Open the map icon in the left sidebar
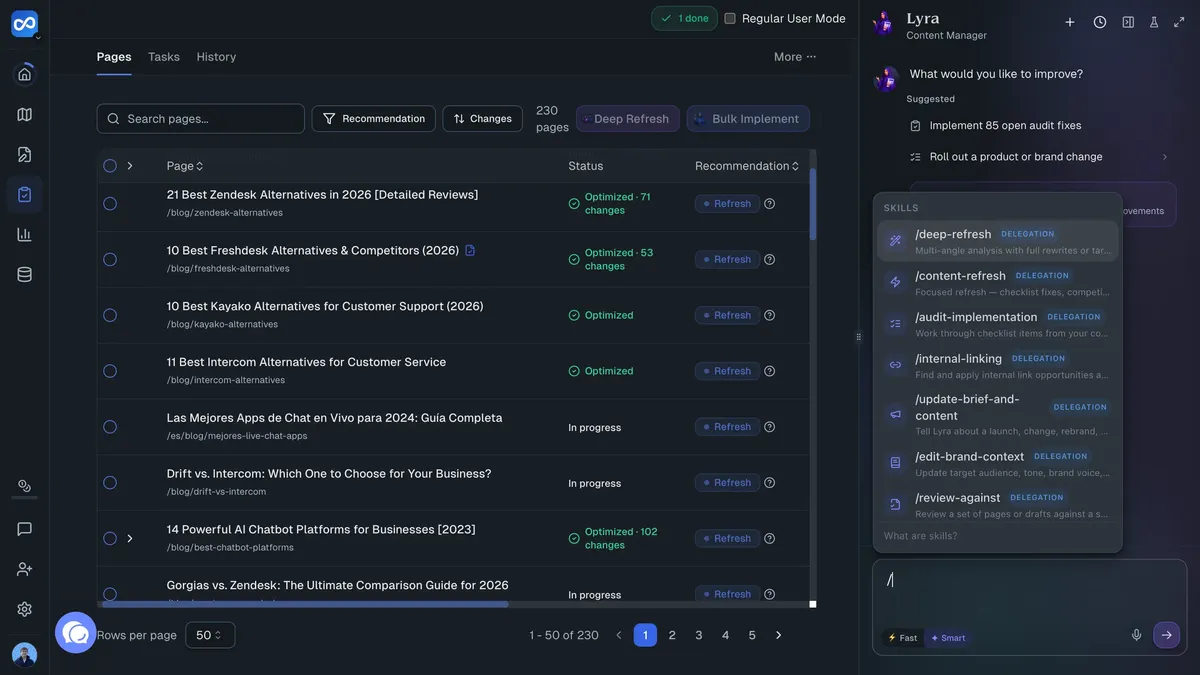Image resolution: width=1200 pixels, height=675 pixels. point(25,114)
